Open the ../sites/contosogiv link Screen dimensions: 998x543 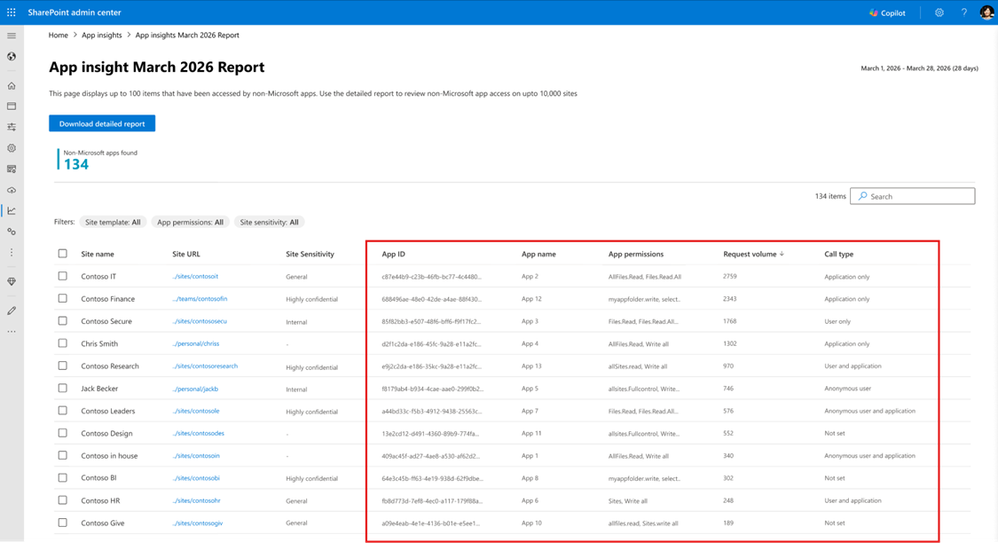pos(198,523)
